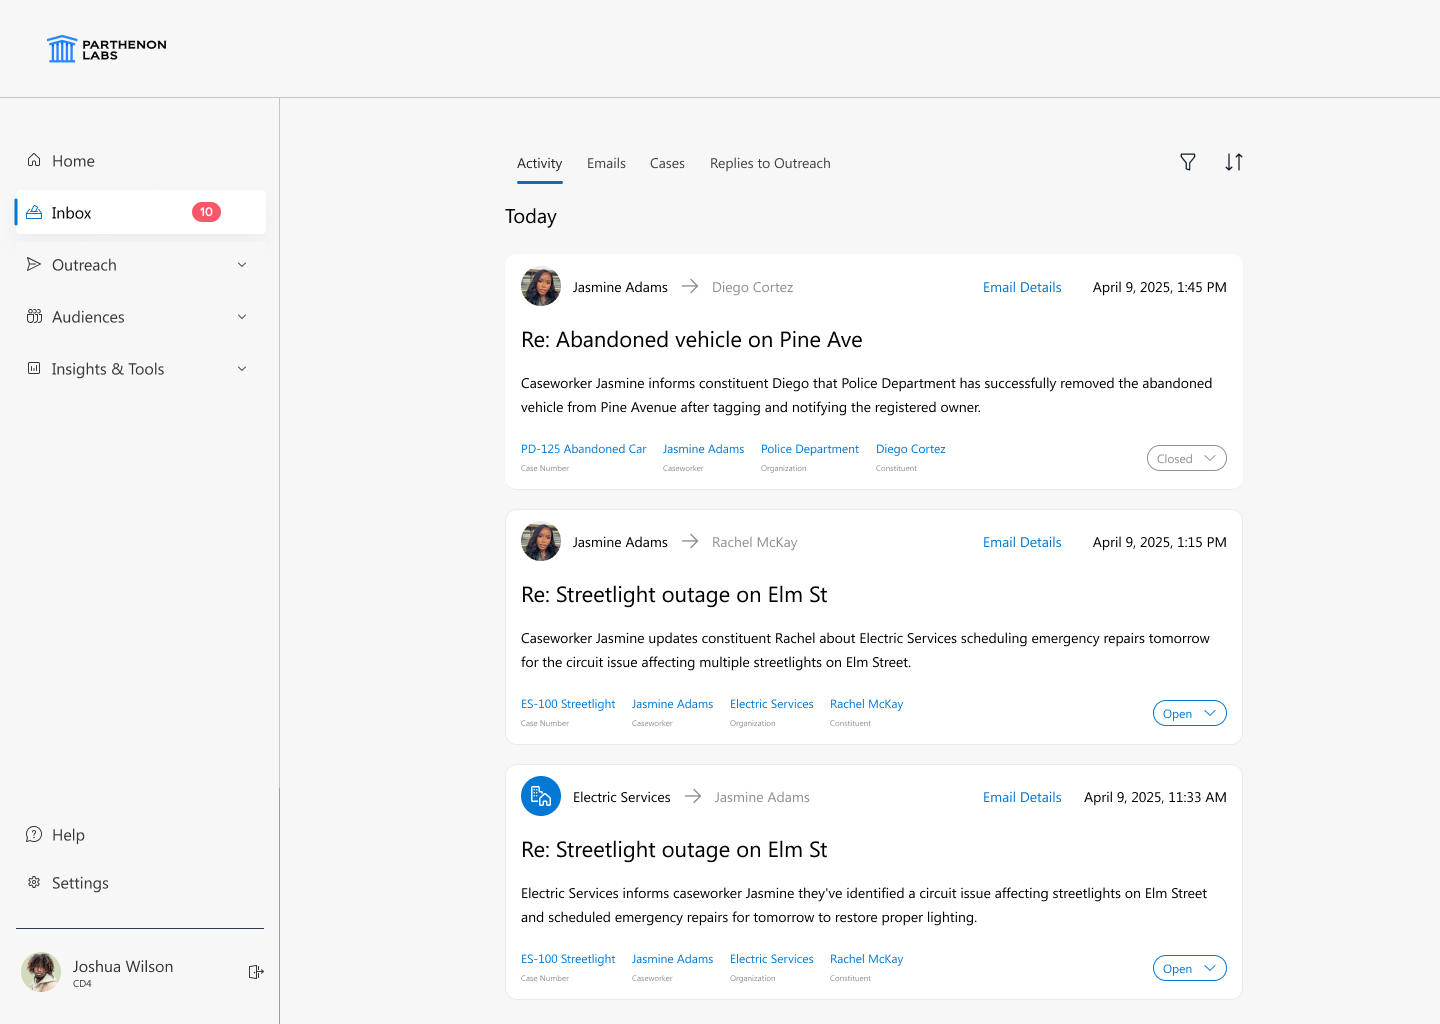
Task: Expand the Audiences menu chevron
Action: [242, 317]
